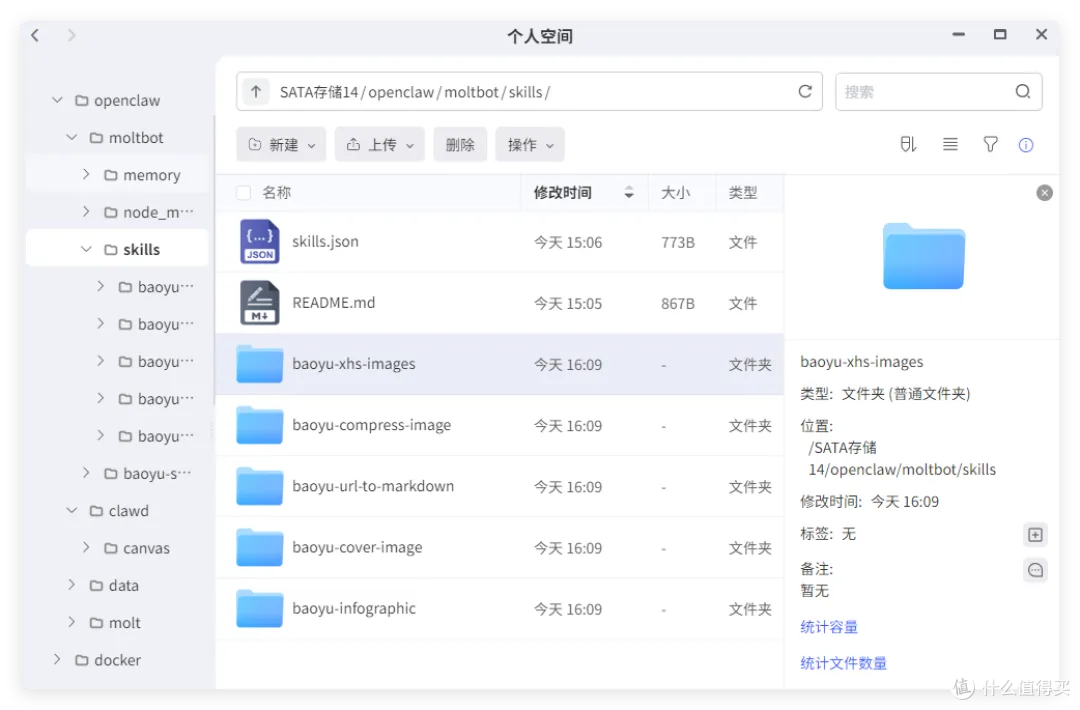This screenshot has width=1080, height=710.
Task: Expand the memory folder in tree
Action: [86, 175]
